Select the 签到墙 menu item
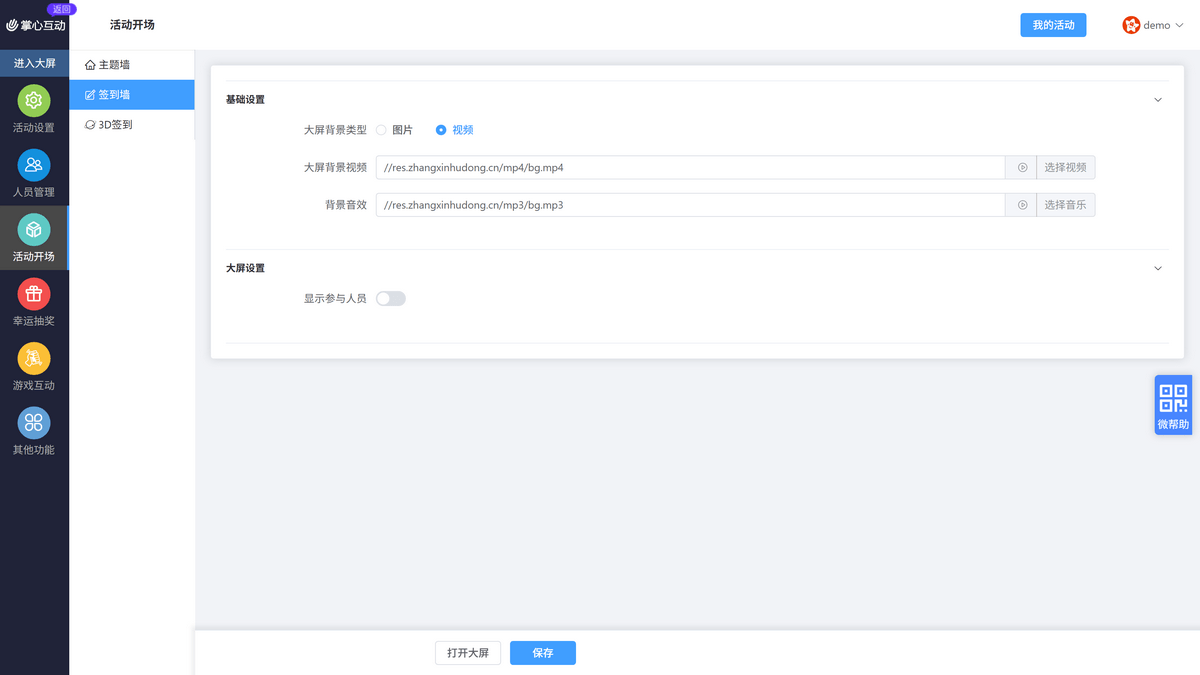Image resolution: width=1200 pixels, height=675 pixels. 132,95
